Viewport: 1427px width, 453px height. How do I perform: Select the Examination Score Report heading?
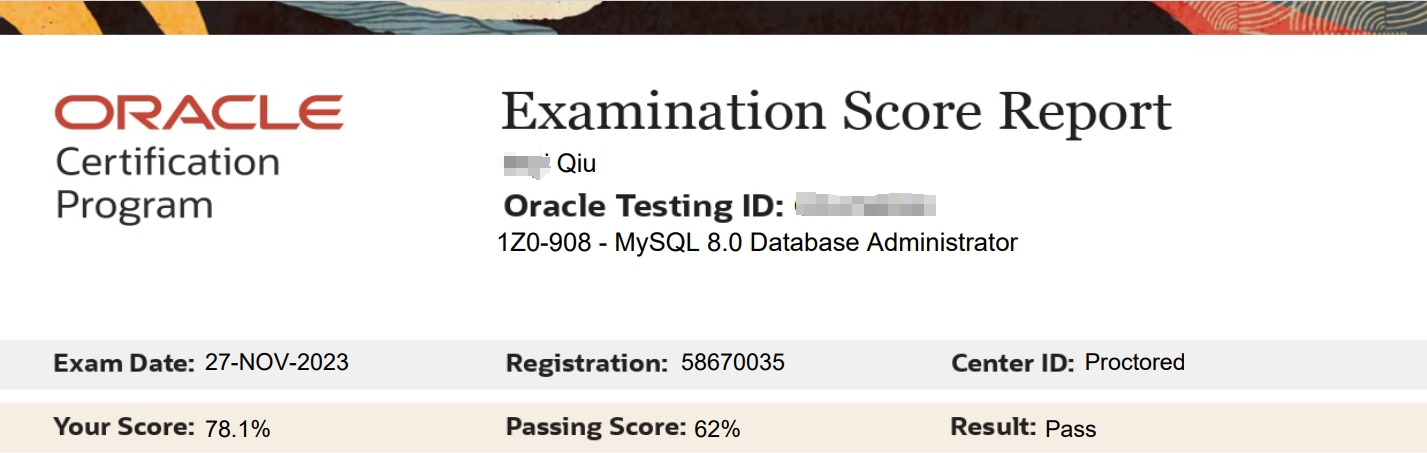(836, 111)
